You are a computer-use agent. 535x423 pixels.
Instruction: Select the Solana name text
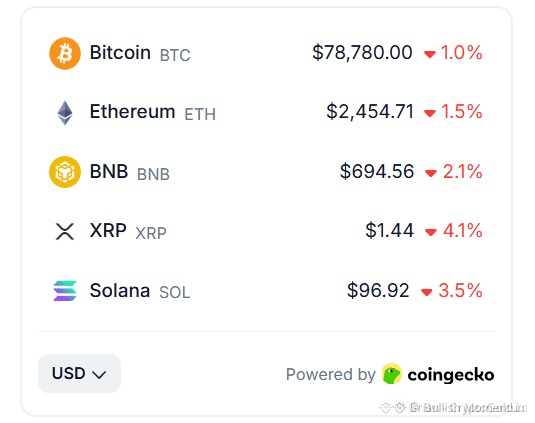click(120, 291)
